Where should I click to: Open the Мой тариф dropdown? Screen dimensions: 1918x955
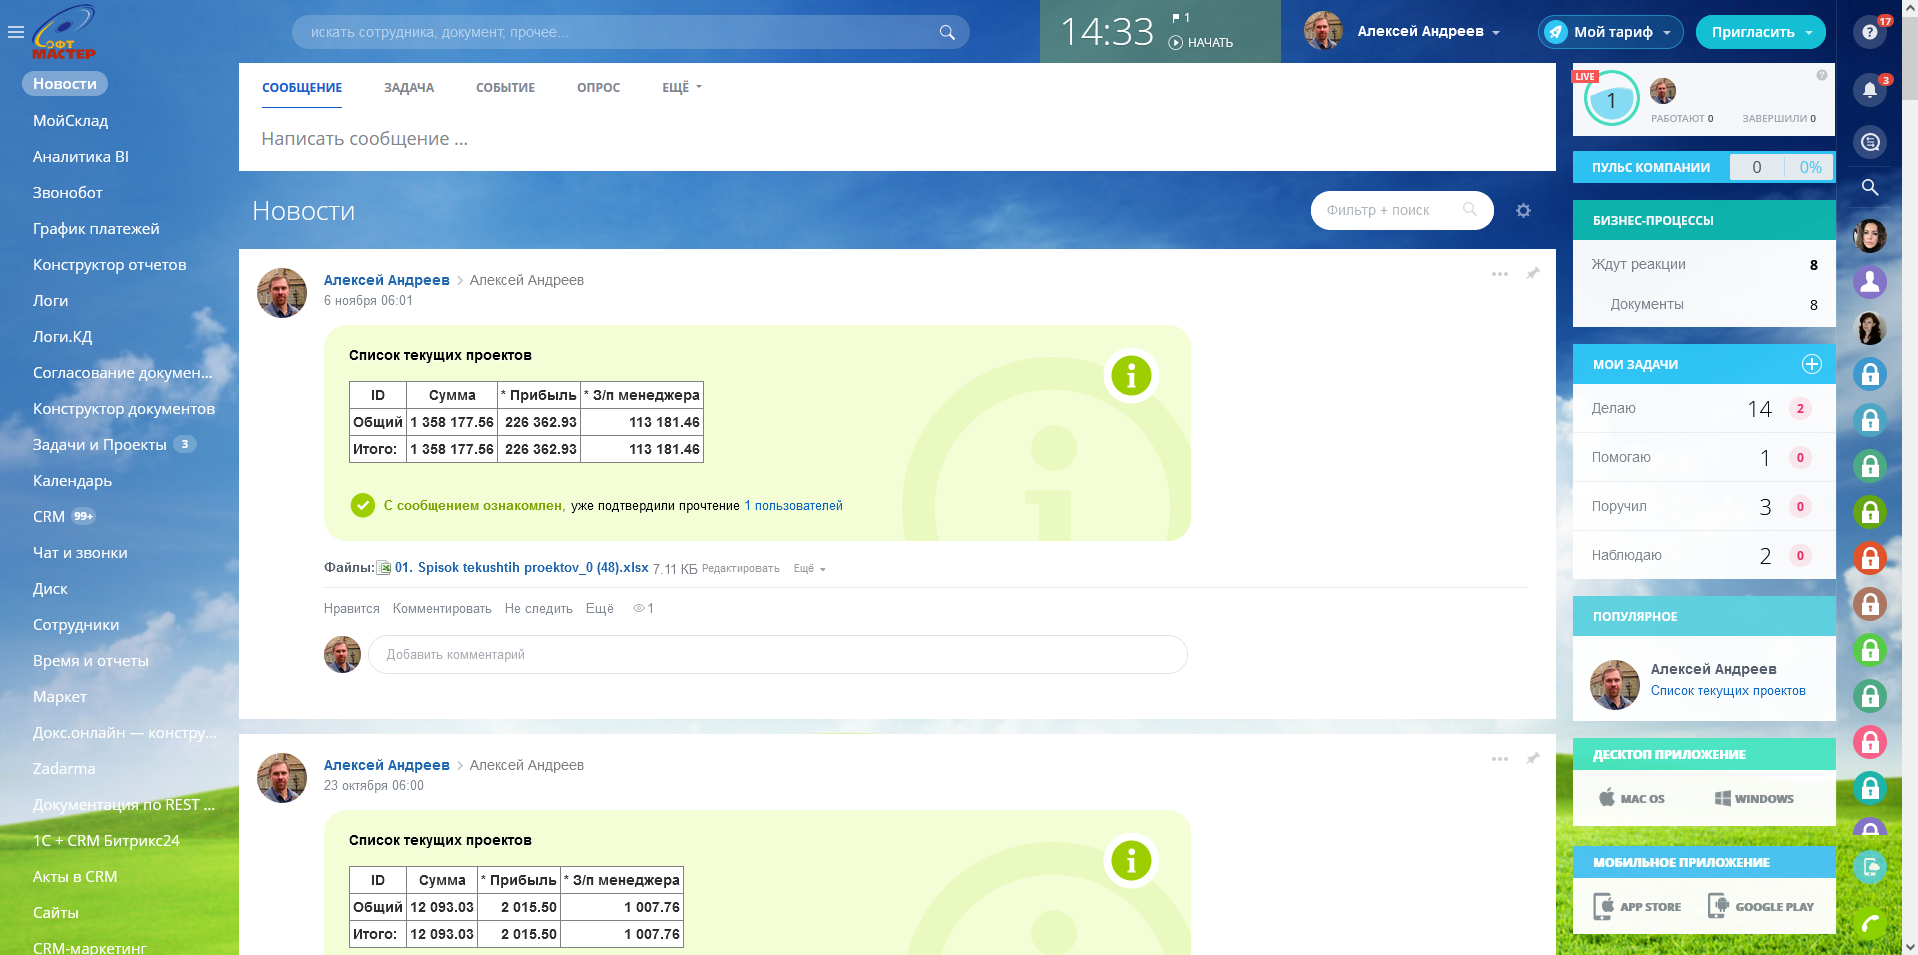(1610, 32)
